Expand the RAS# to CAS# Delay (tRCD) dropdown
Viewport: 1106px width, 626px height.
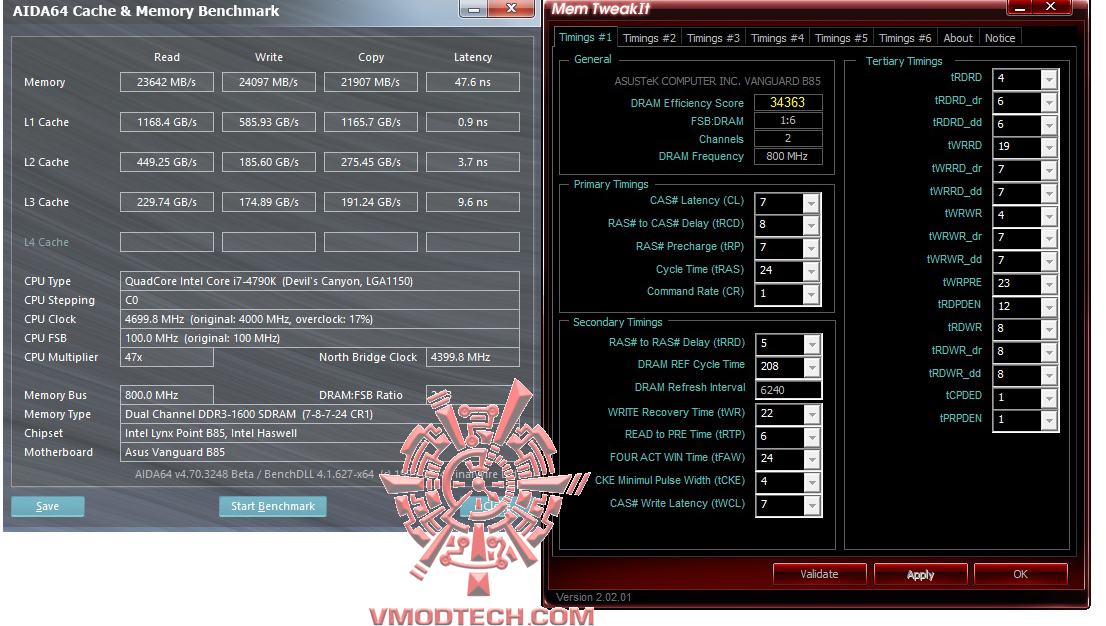pos(811,225)
